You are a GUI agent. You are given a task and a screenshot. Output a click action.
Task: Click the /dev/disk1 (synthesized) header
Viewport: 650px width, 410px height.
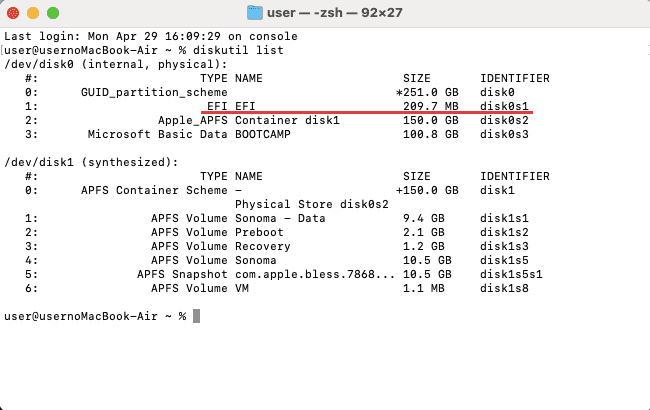point(91,162)
